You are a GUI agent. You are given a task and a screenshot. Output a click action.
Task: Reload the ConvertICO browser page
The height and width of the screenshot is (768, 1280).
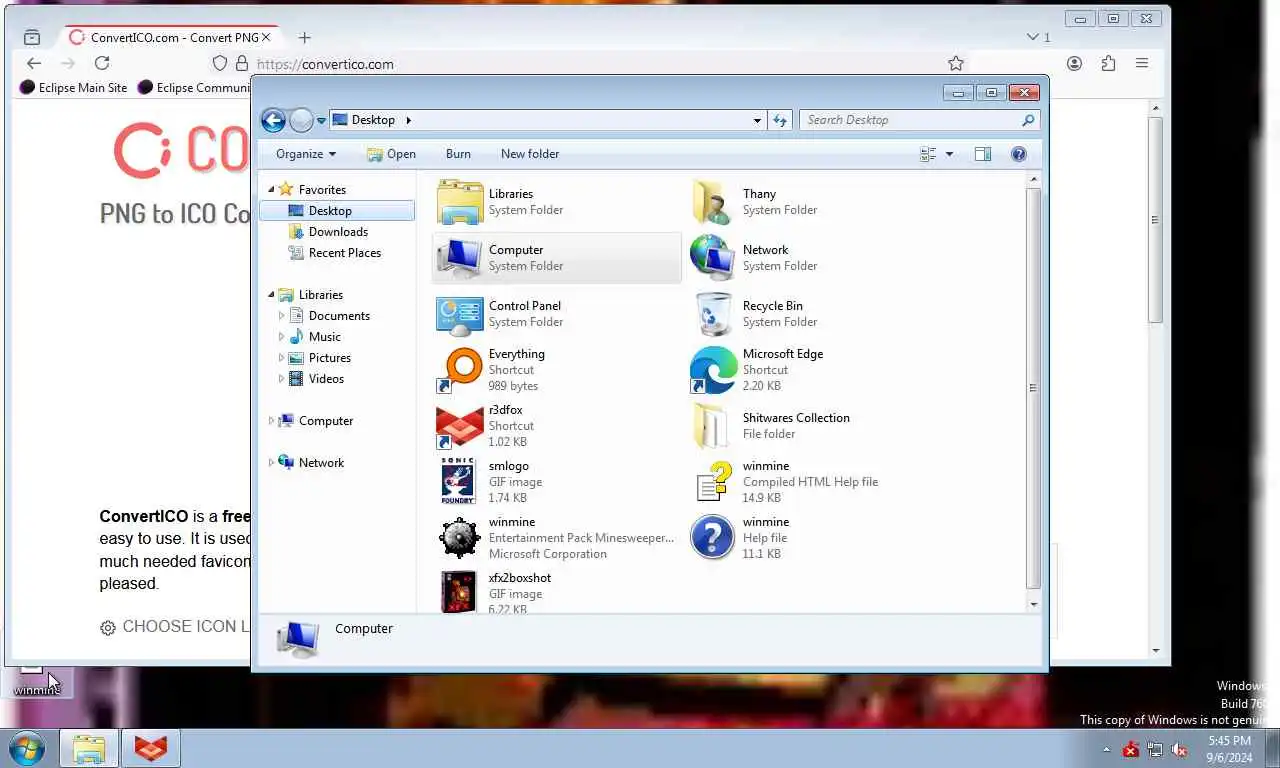(101, 63)
